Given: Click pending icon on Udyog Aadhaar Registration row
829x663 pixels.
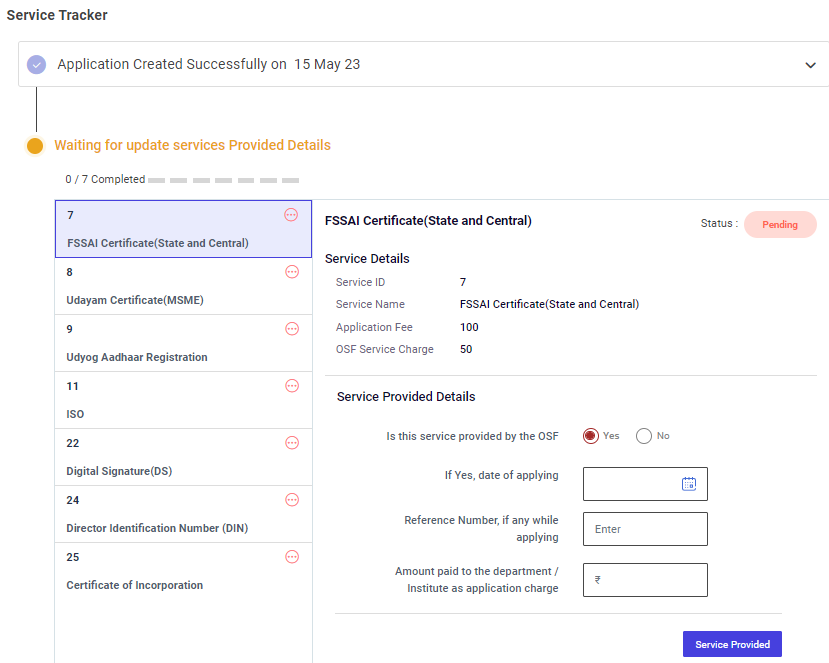Looking at the screenshot, I should [x=292, y=329].
